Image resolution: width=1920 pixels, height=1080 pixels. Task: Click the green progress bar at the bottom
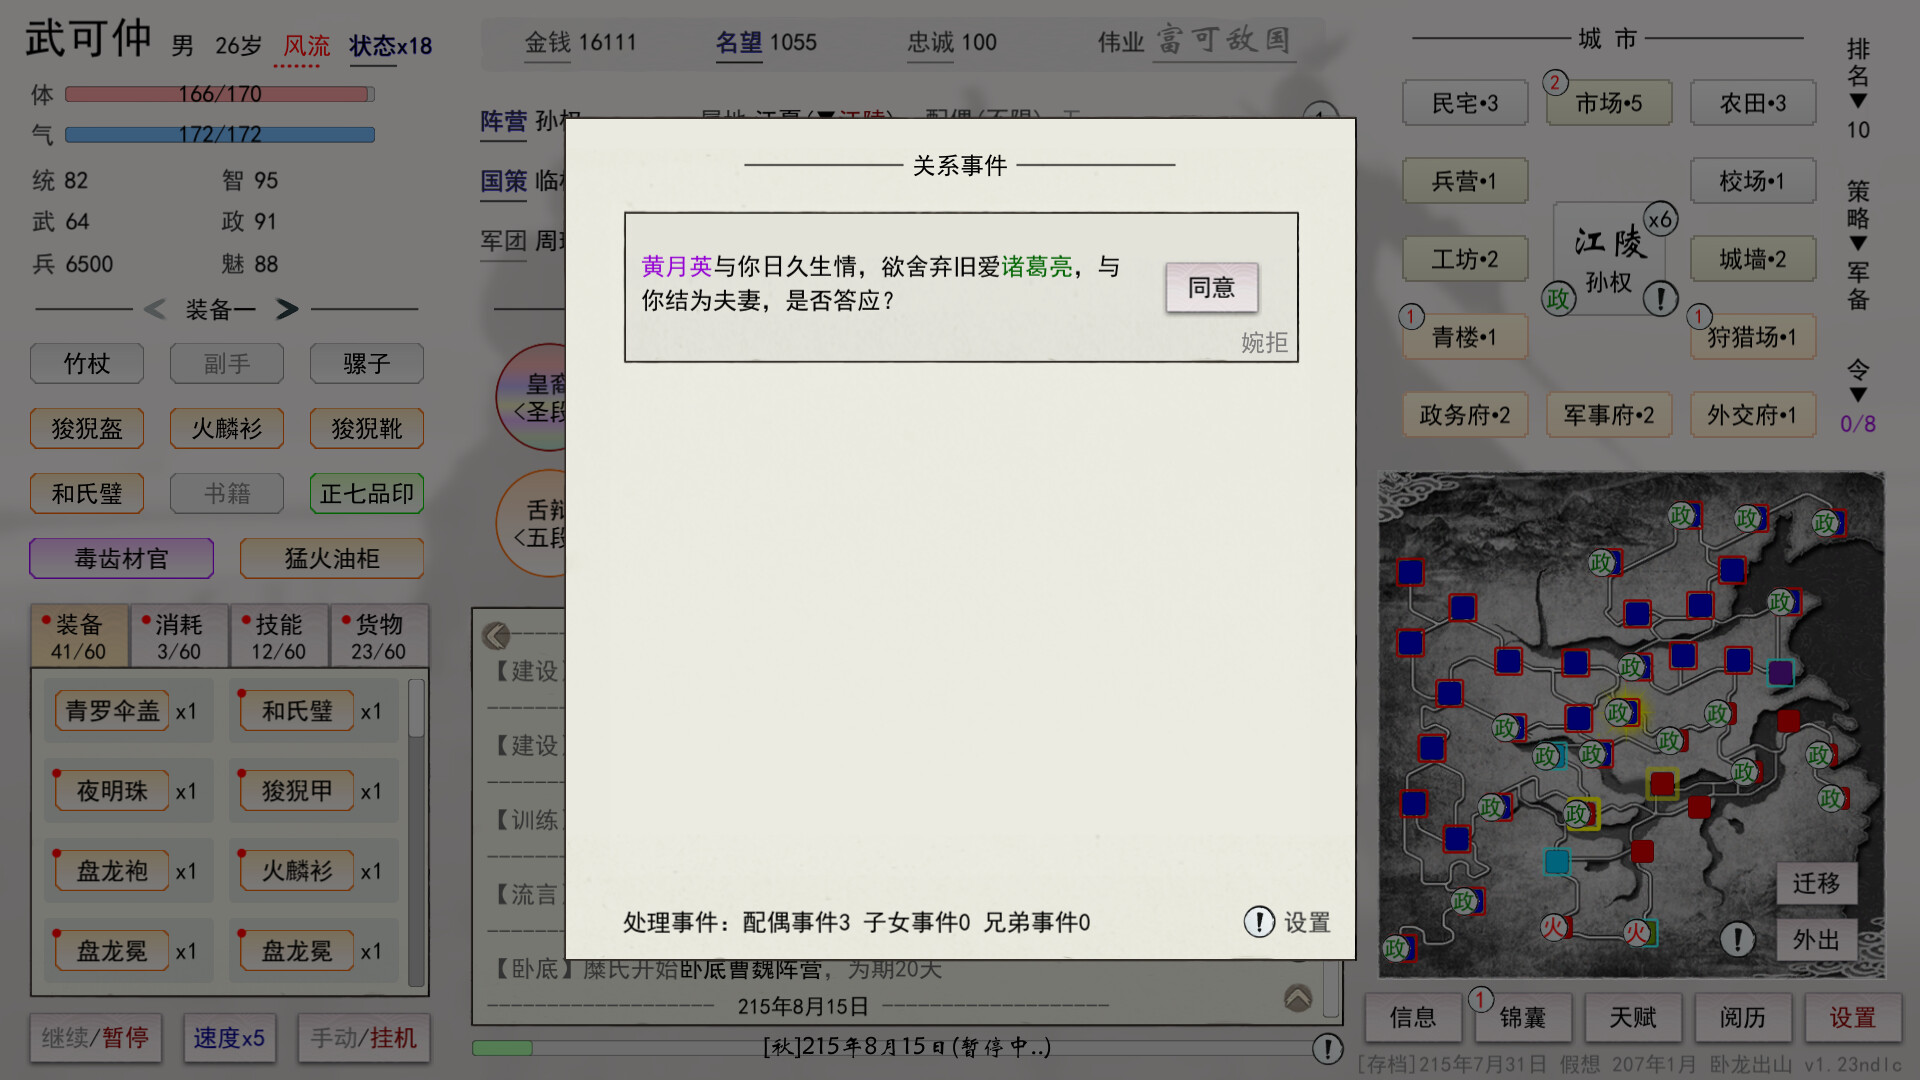coord(501,1048)
